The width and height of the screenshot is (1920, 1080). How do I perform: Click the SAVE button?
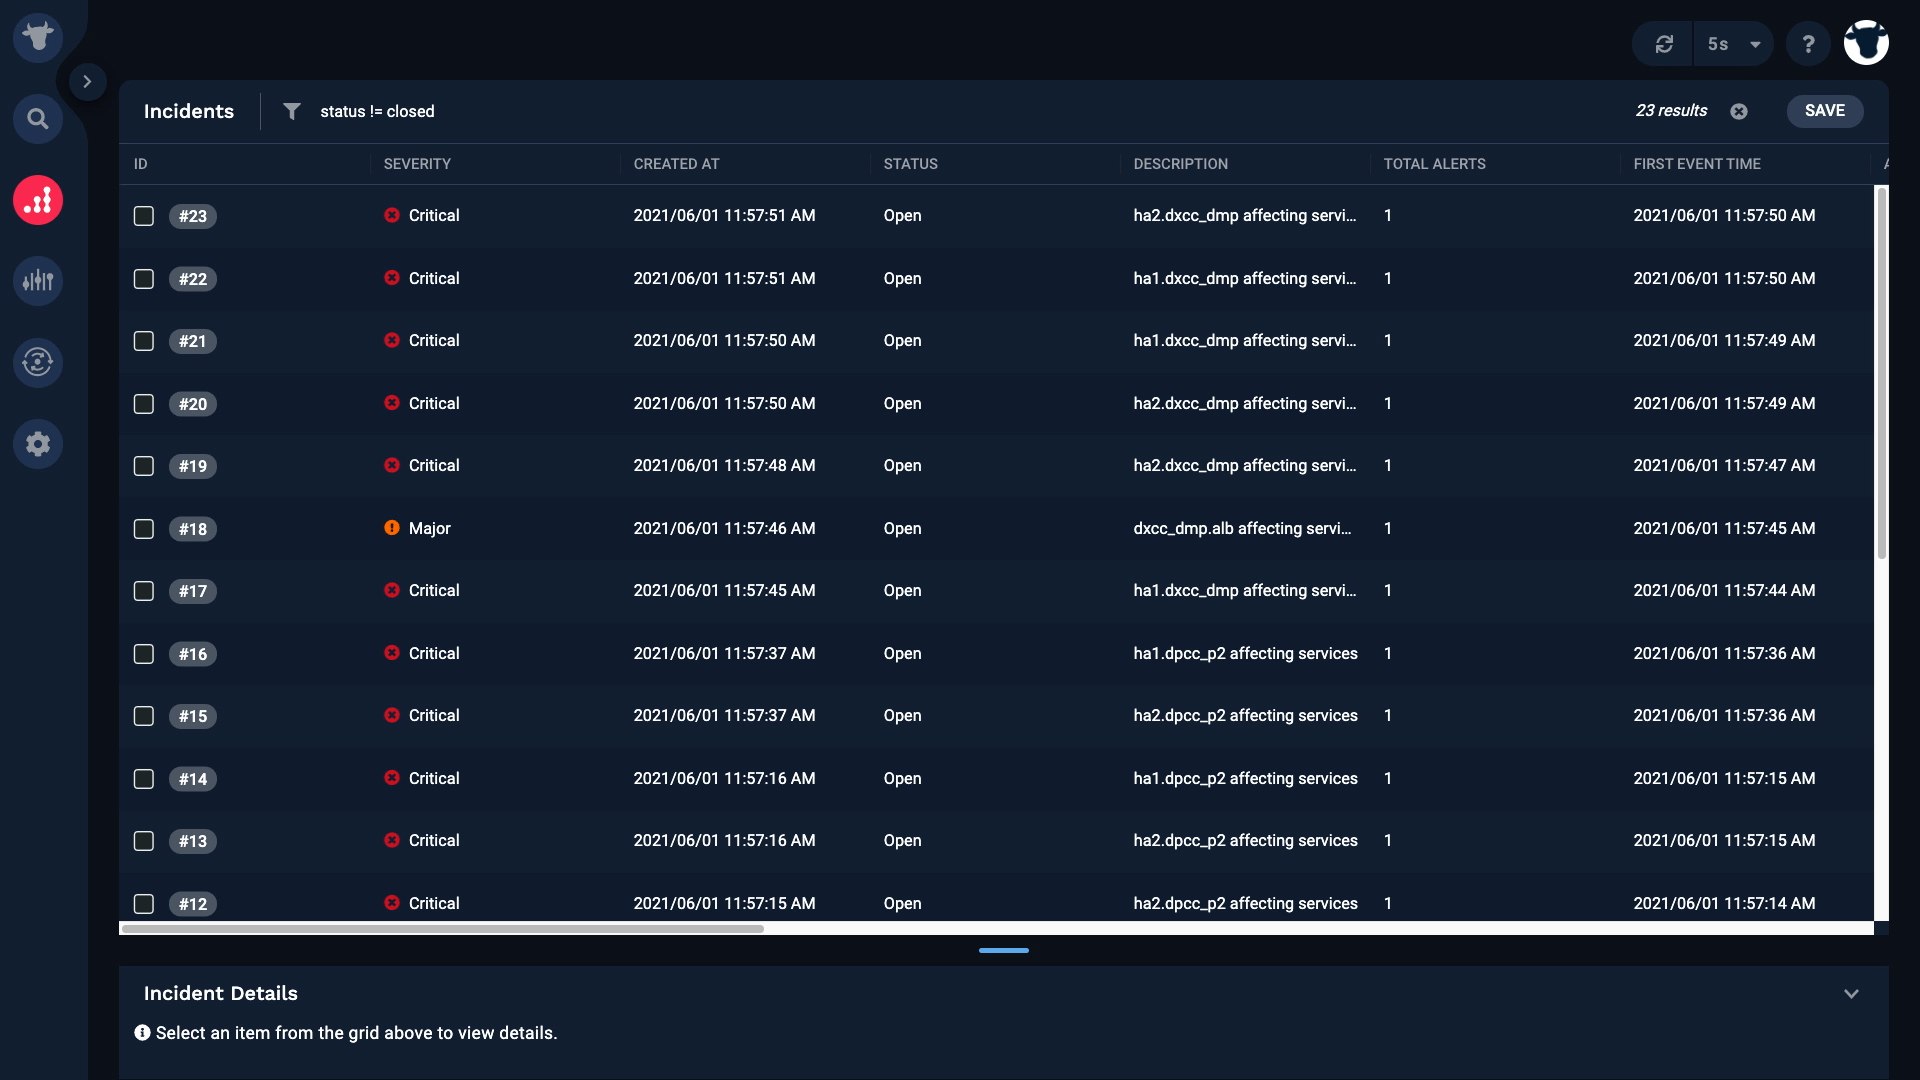pos(1824,111)
